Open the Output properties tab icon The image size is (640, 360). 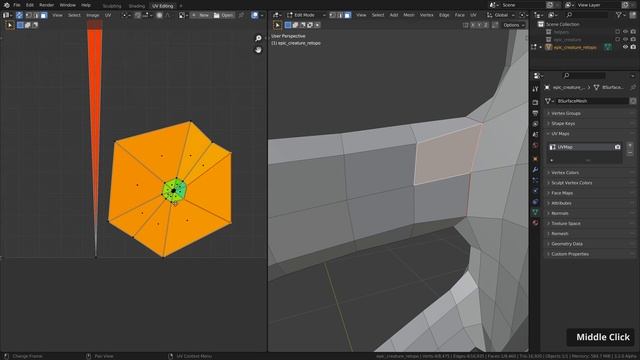[535, 113]
